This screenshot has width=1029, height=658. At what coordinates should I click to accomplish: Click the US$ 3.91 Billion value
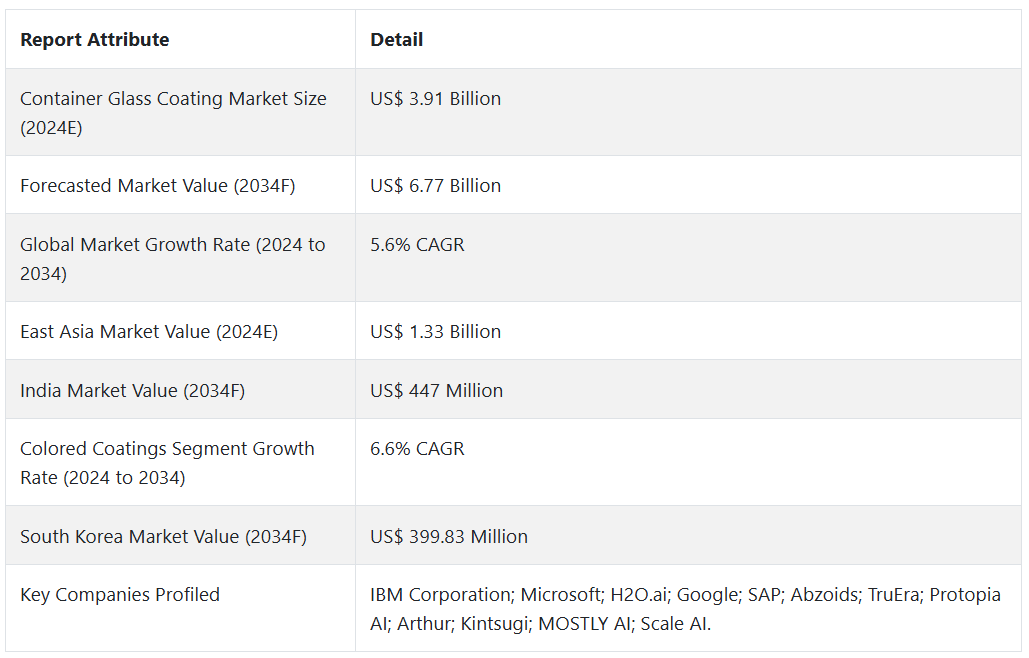pyautogui.click(x=435, y=99)
